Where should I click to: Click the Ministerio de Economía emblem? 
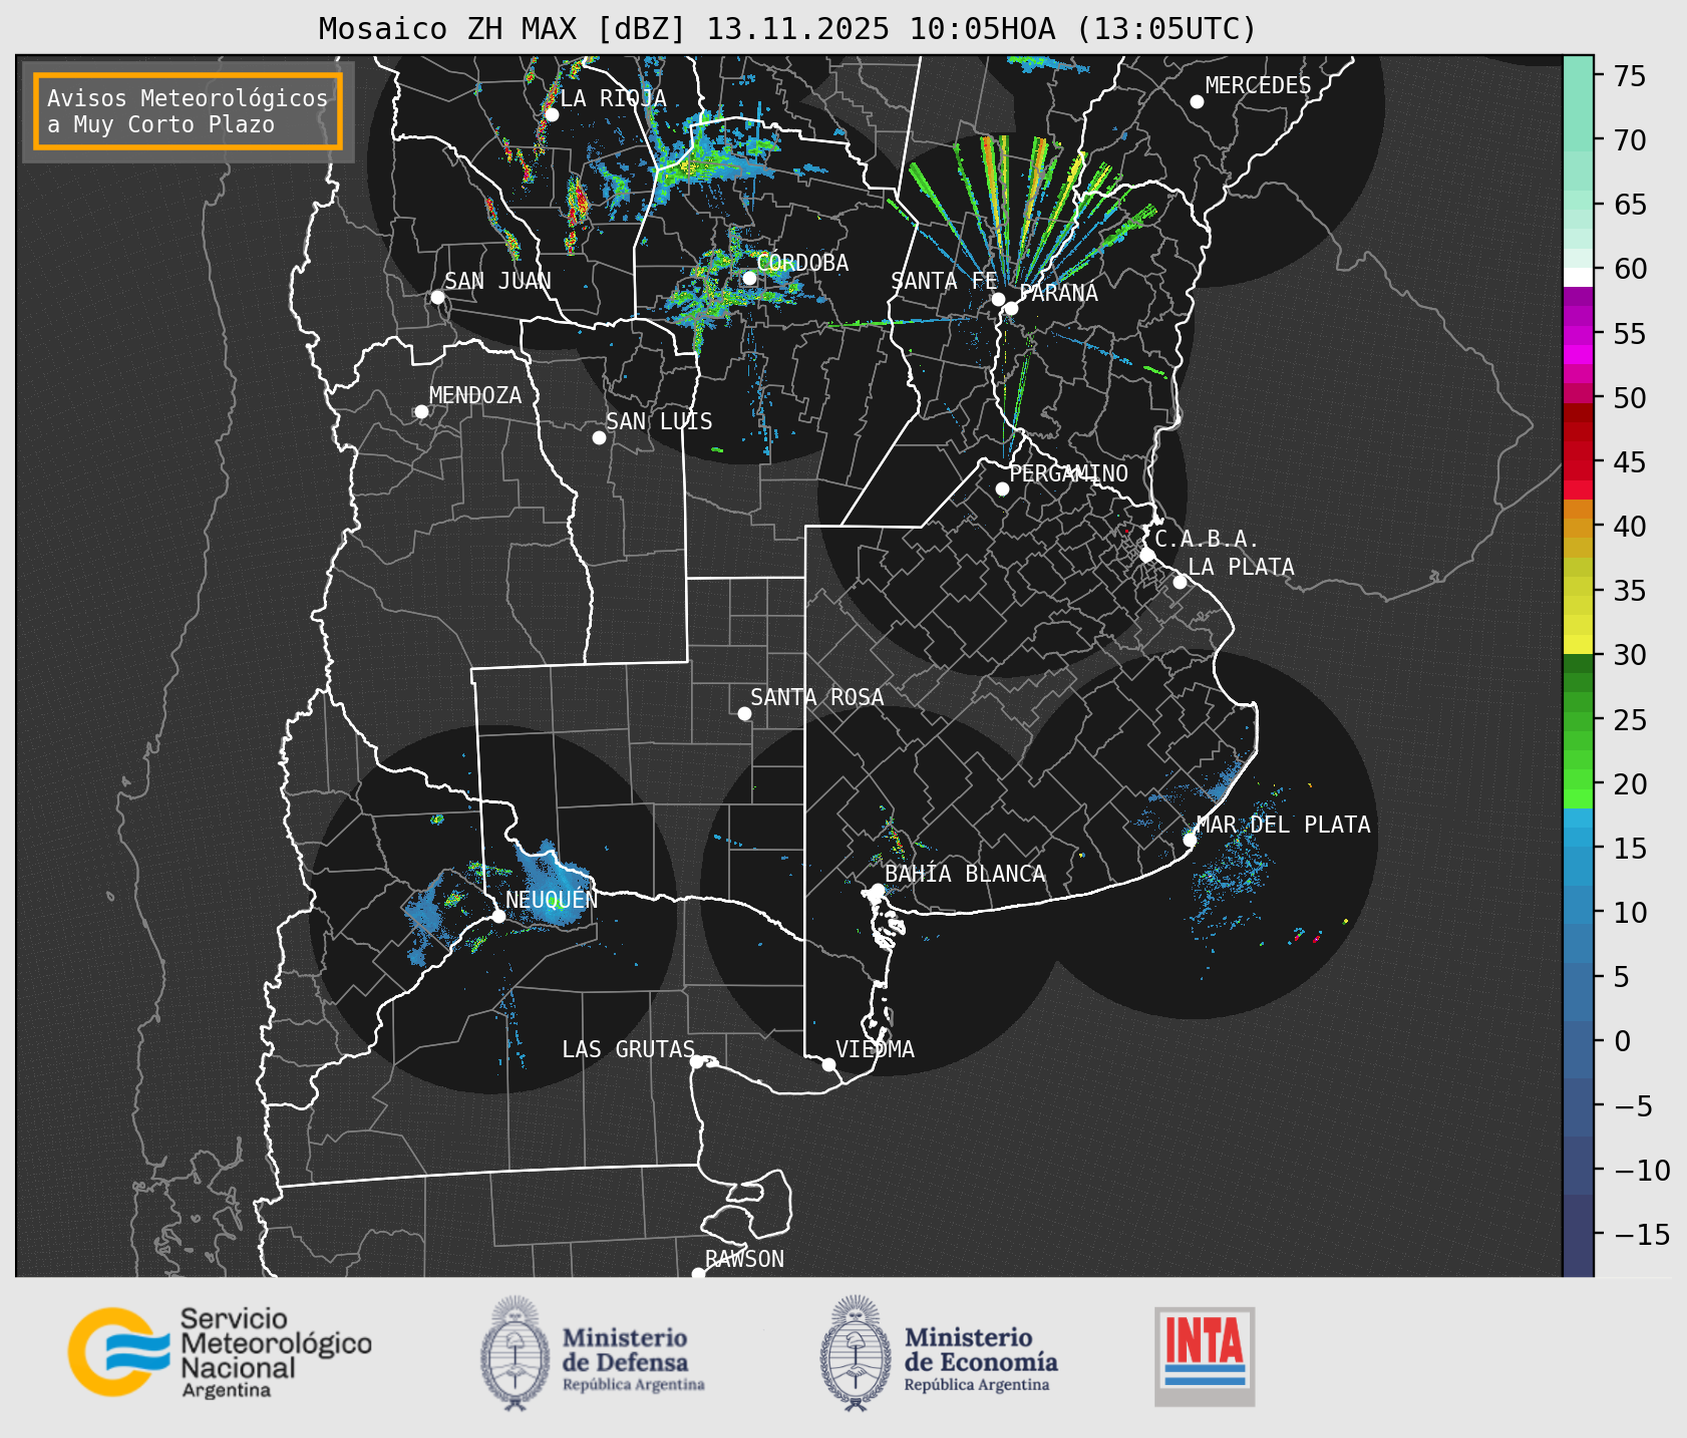[x=855, y=1353]
